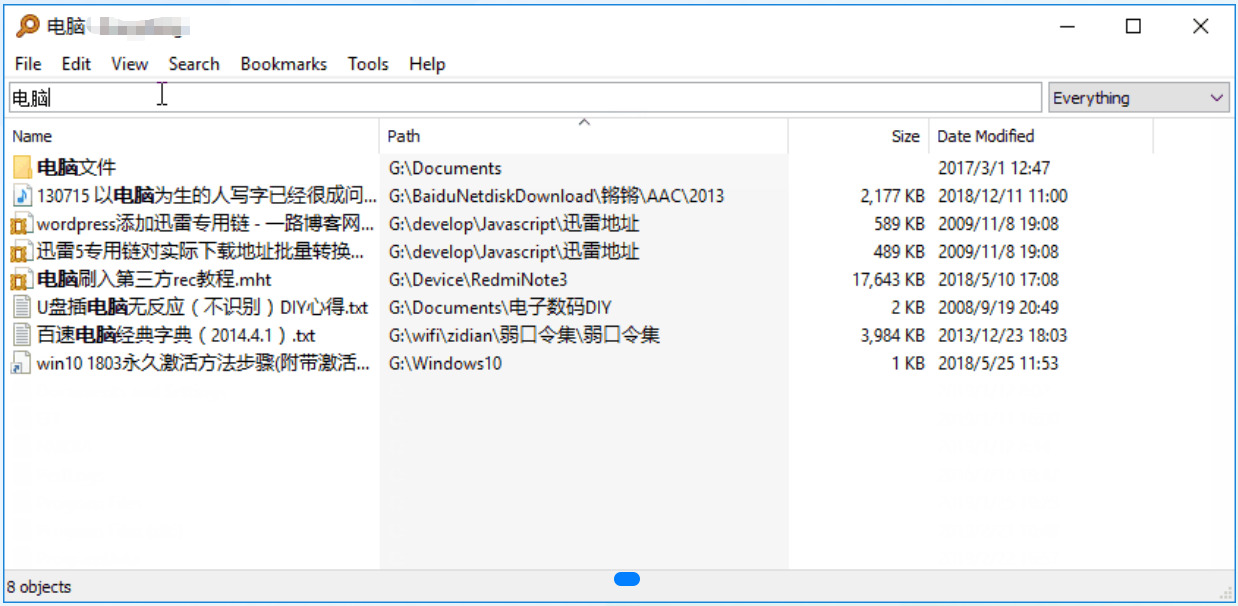1238x606 pixels.
Task: Click date 2018/5/25 11:53
Action: (998, 364)
